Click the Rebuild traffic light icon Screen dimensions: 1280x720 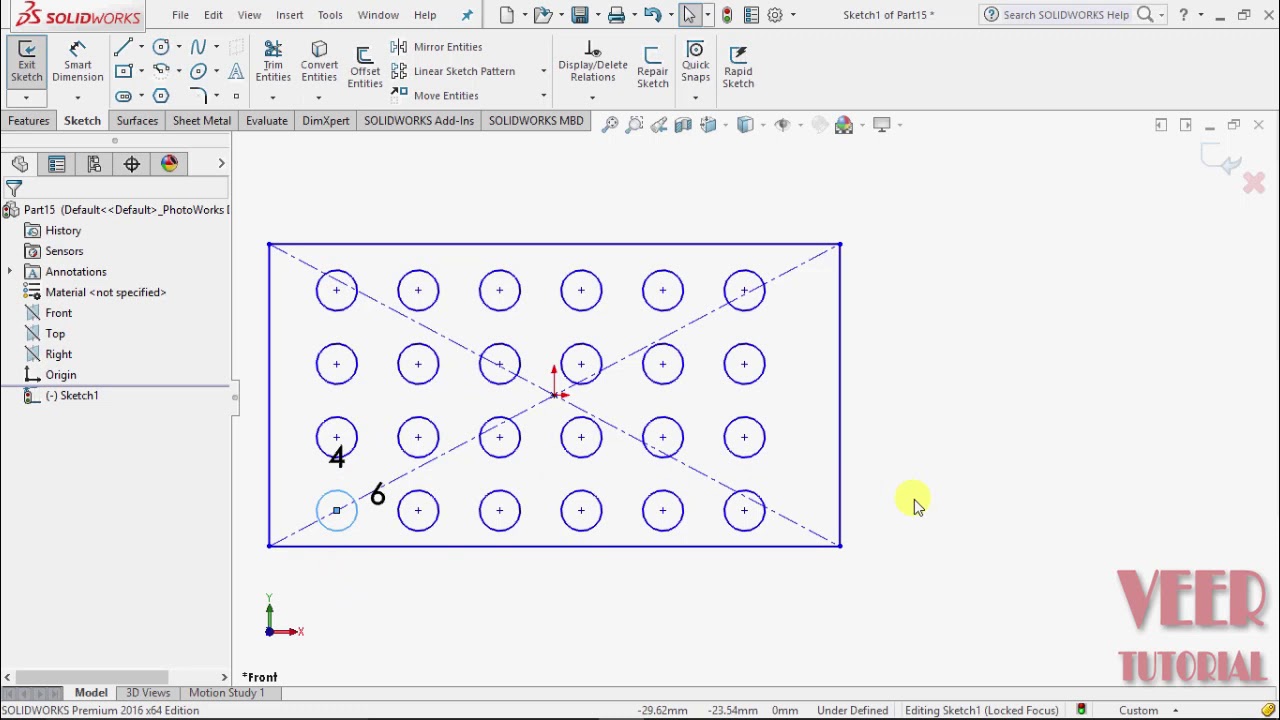[727, 15]
